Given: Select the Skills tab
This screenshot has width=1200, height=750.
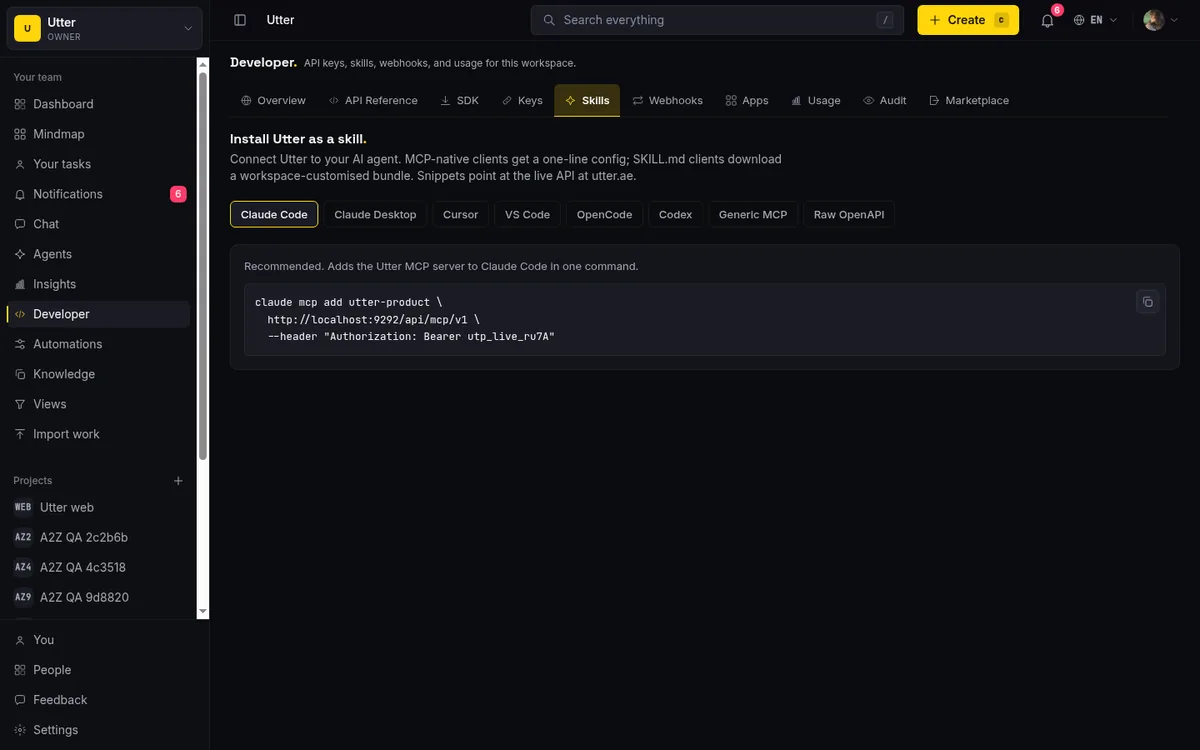Looking at the screenshot, I should click(x=587, y=100).
